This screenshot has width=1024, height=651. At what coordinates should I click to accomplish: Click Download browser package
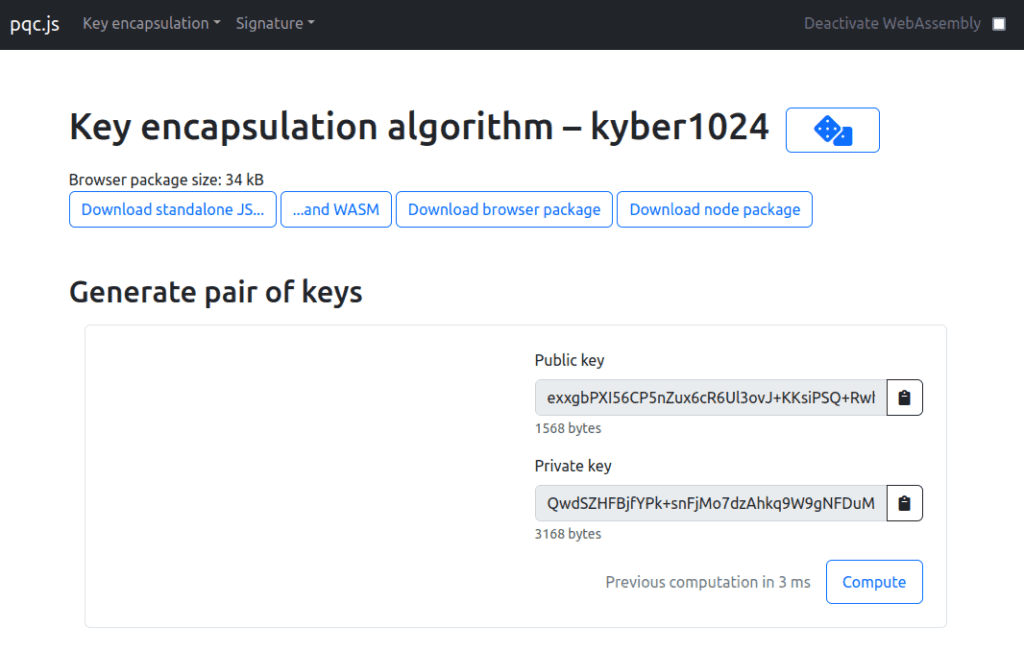(x=504, y=210)
